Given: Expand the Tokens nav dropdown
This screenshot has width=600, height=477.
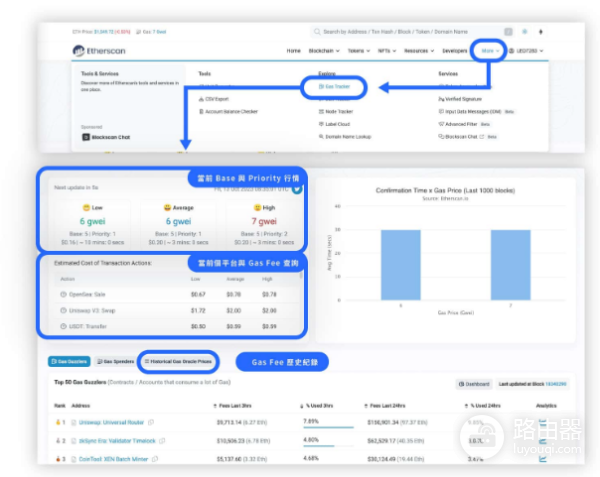Looking at the screenshot, I should click(359, 51).
